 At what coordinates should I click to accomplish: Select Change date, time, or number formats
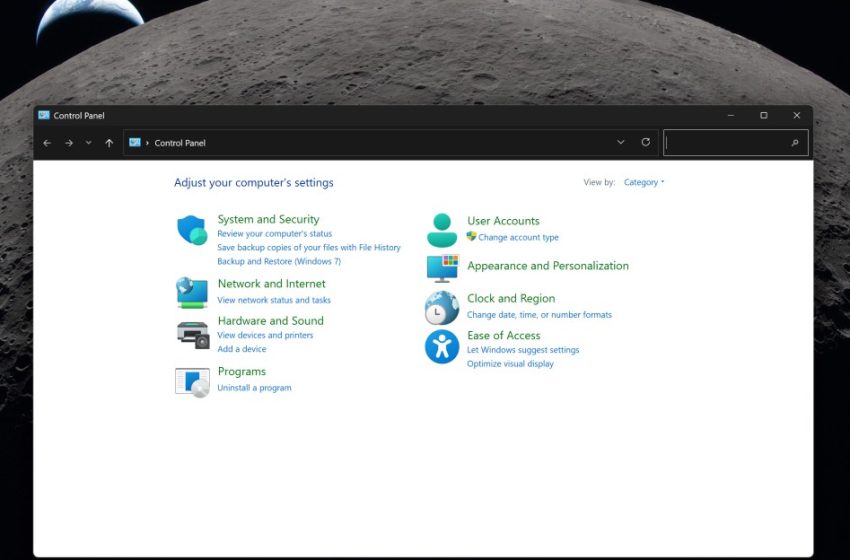coord(539,314)
